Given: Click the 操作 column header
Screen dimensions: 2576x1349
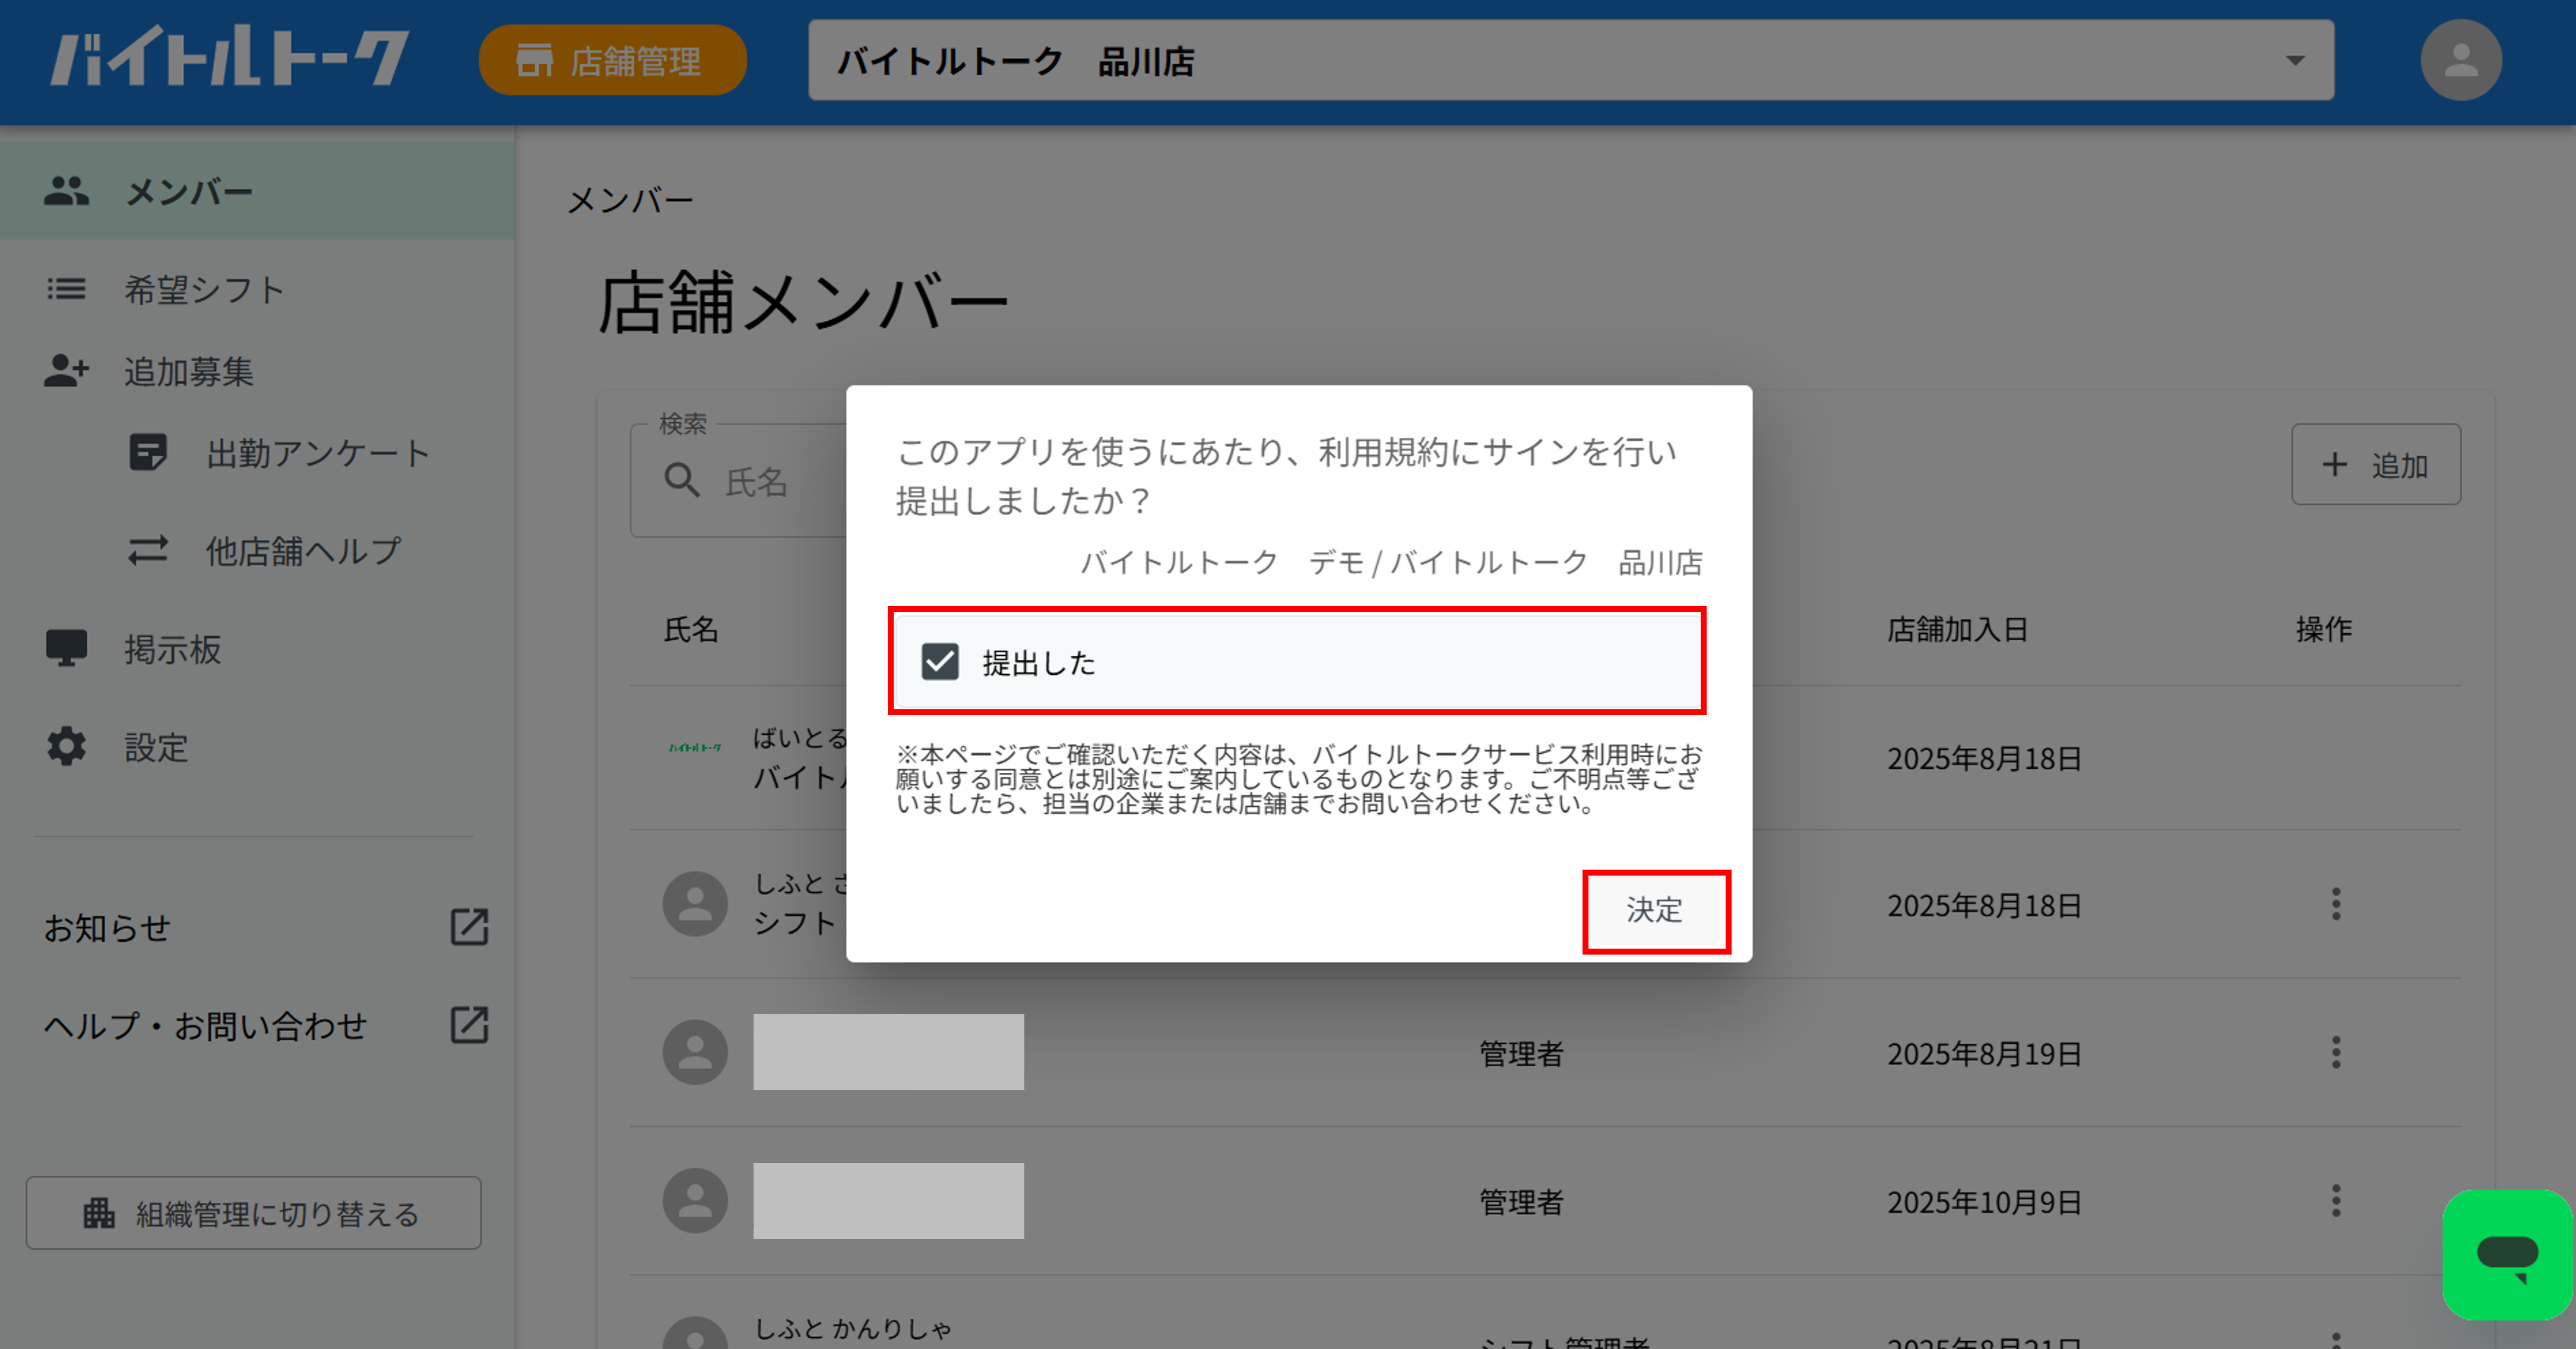Looking at the screenshot, I should (2324, 630).
